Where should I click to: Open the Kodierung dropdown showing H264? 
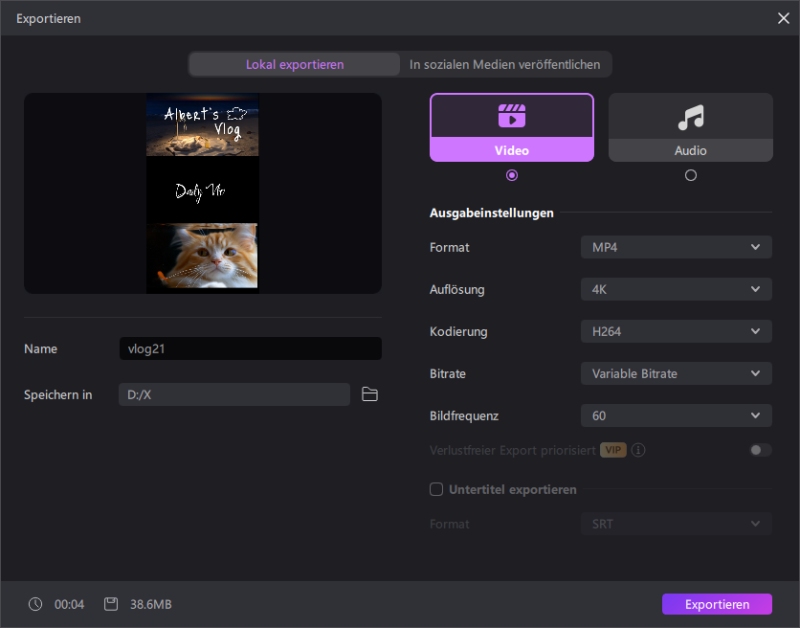pos(676,331)
